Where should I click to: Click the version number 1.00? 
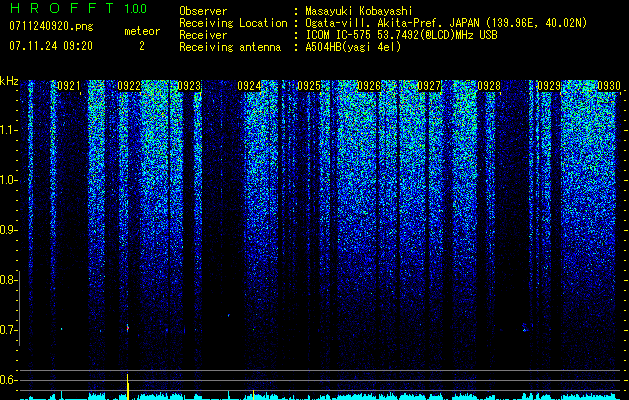pos(136,9)
